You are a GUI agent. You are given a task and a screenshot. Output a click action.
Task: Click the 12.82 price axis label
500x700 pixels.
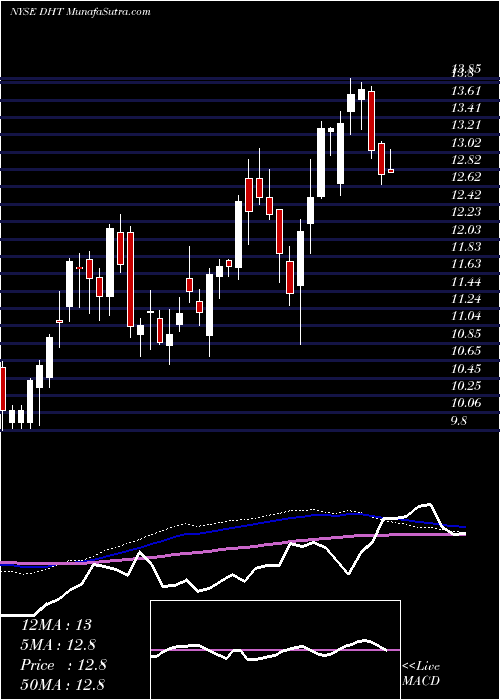pos(466,160)
